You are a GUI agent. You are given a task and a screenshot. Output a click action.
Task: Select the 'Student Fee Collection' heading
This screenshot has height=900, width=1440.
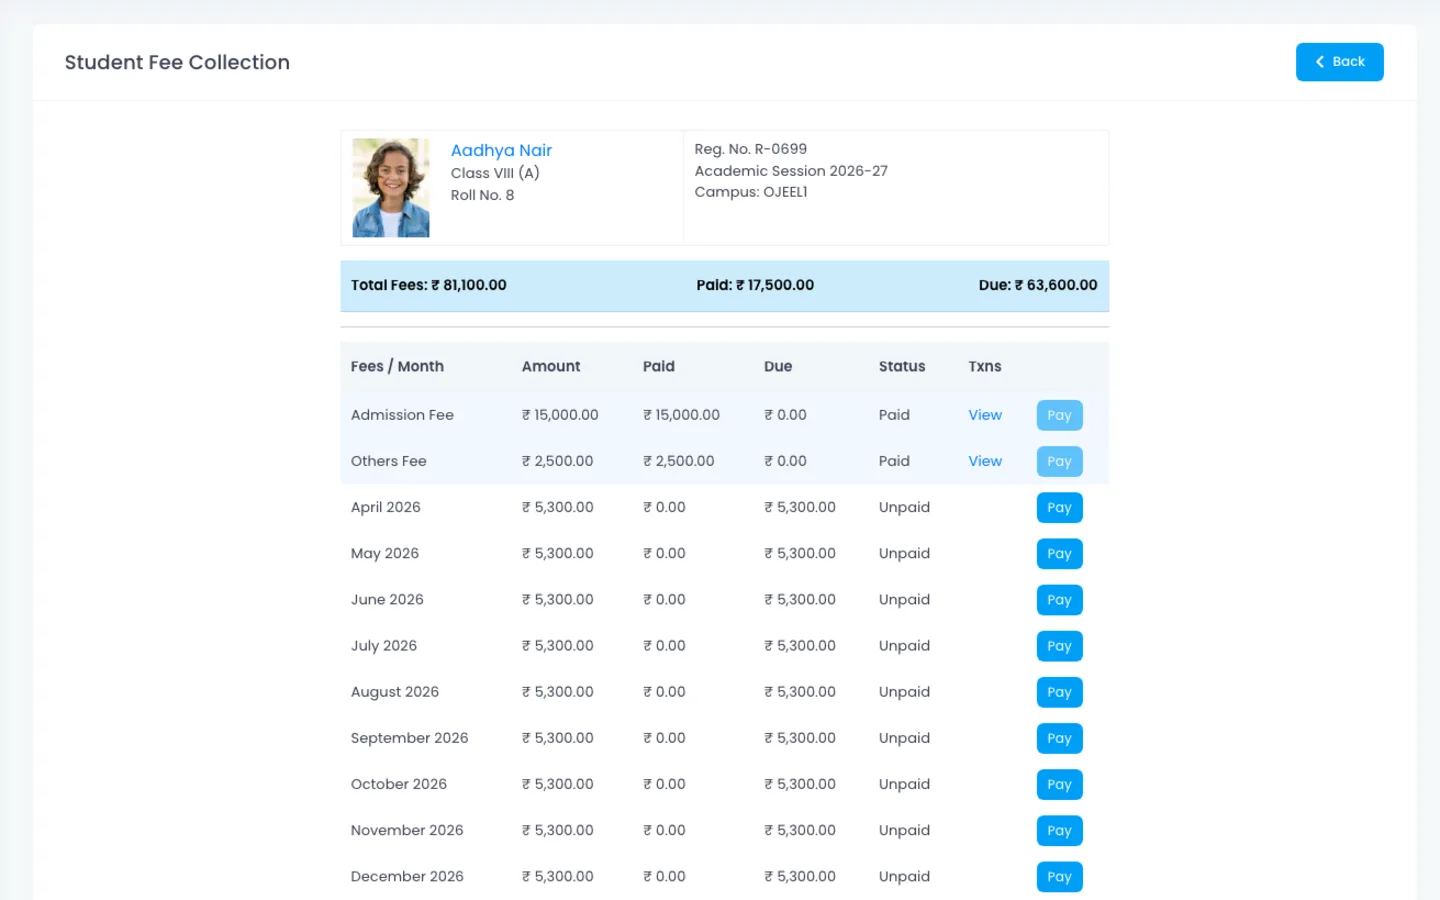tap(177, 62)
